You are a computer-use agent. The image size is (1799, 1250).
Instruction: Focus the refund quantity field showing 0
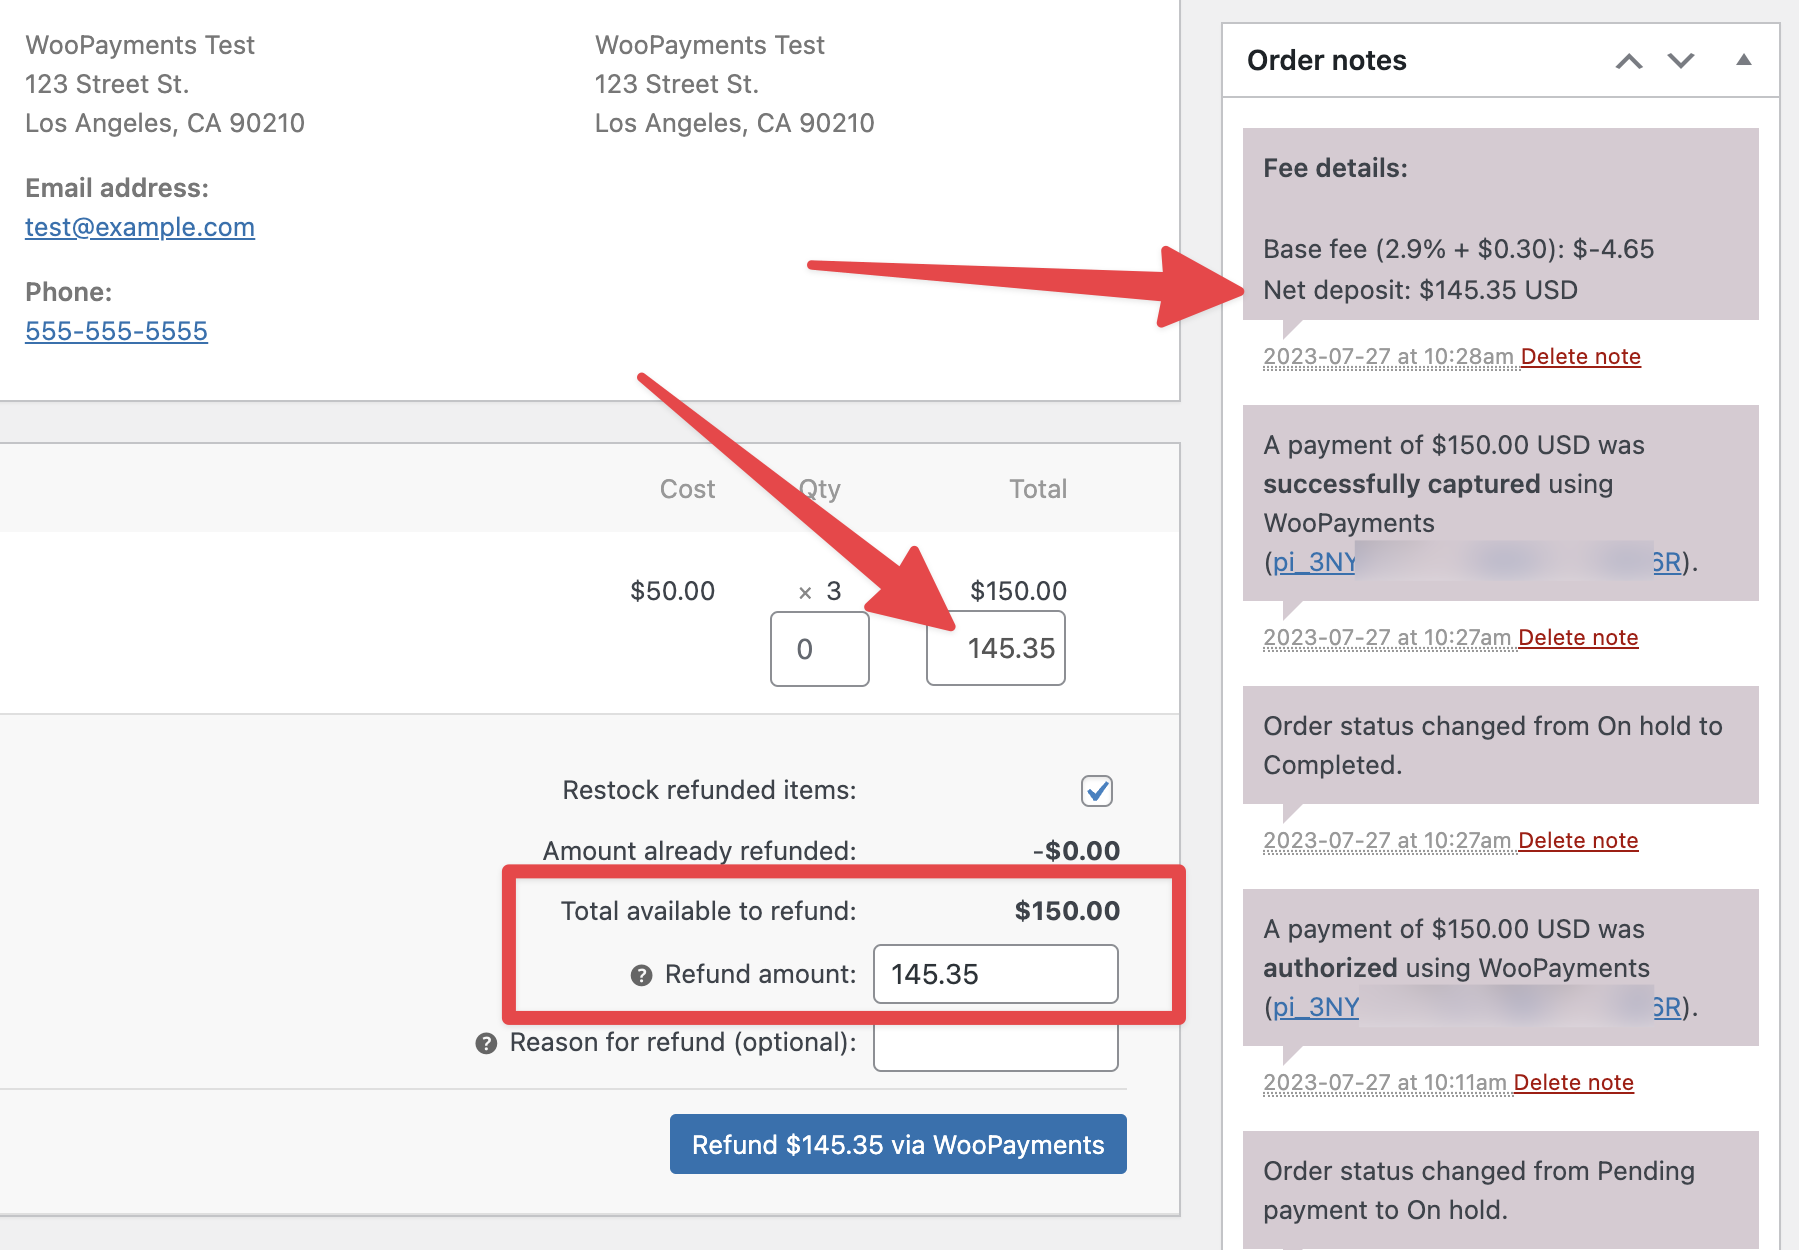[820, 649]
